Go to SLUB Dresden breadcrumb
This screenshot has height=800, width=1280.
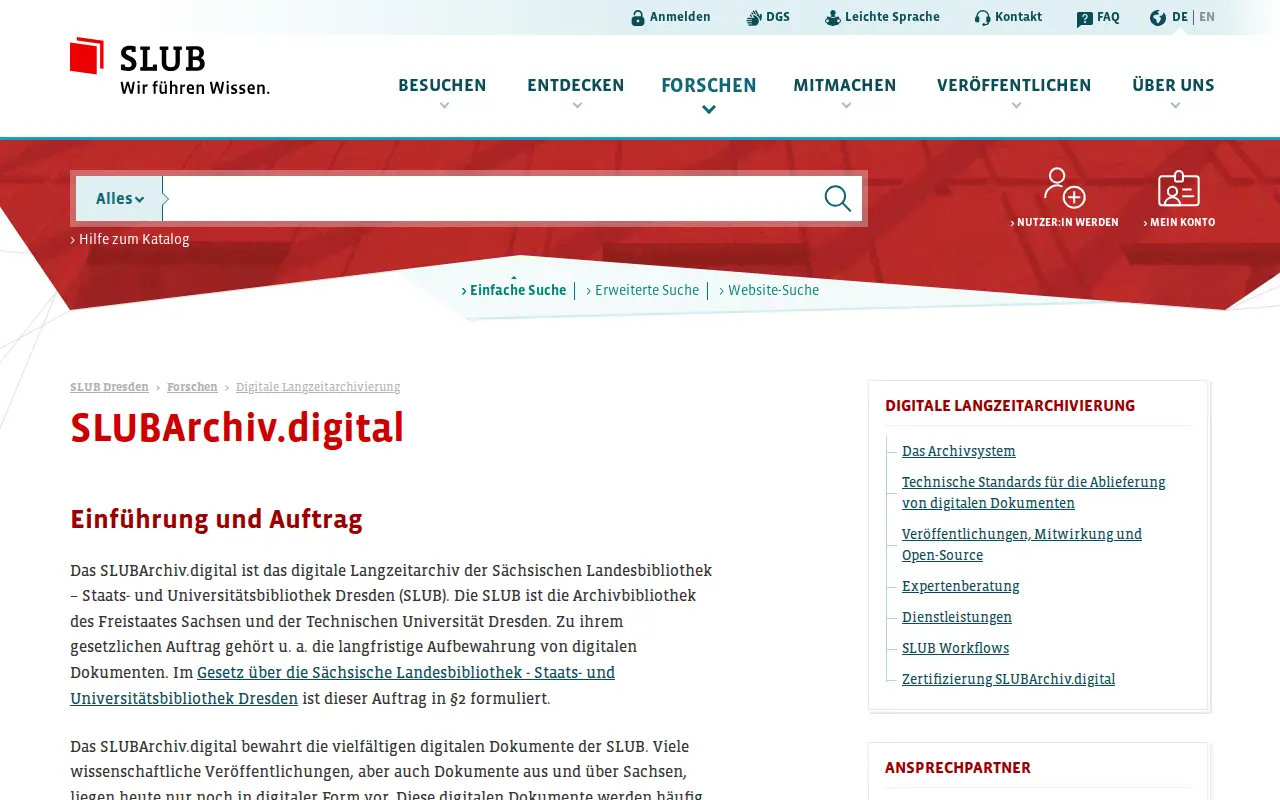tap(109, 387)
